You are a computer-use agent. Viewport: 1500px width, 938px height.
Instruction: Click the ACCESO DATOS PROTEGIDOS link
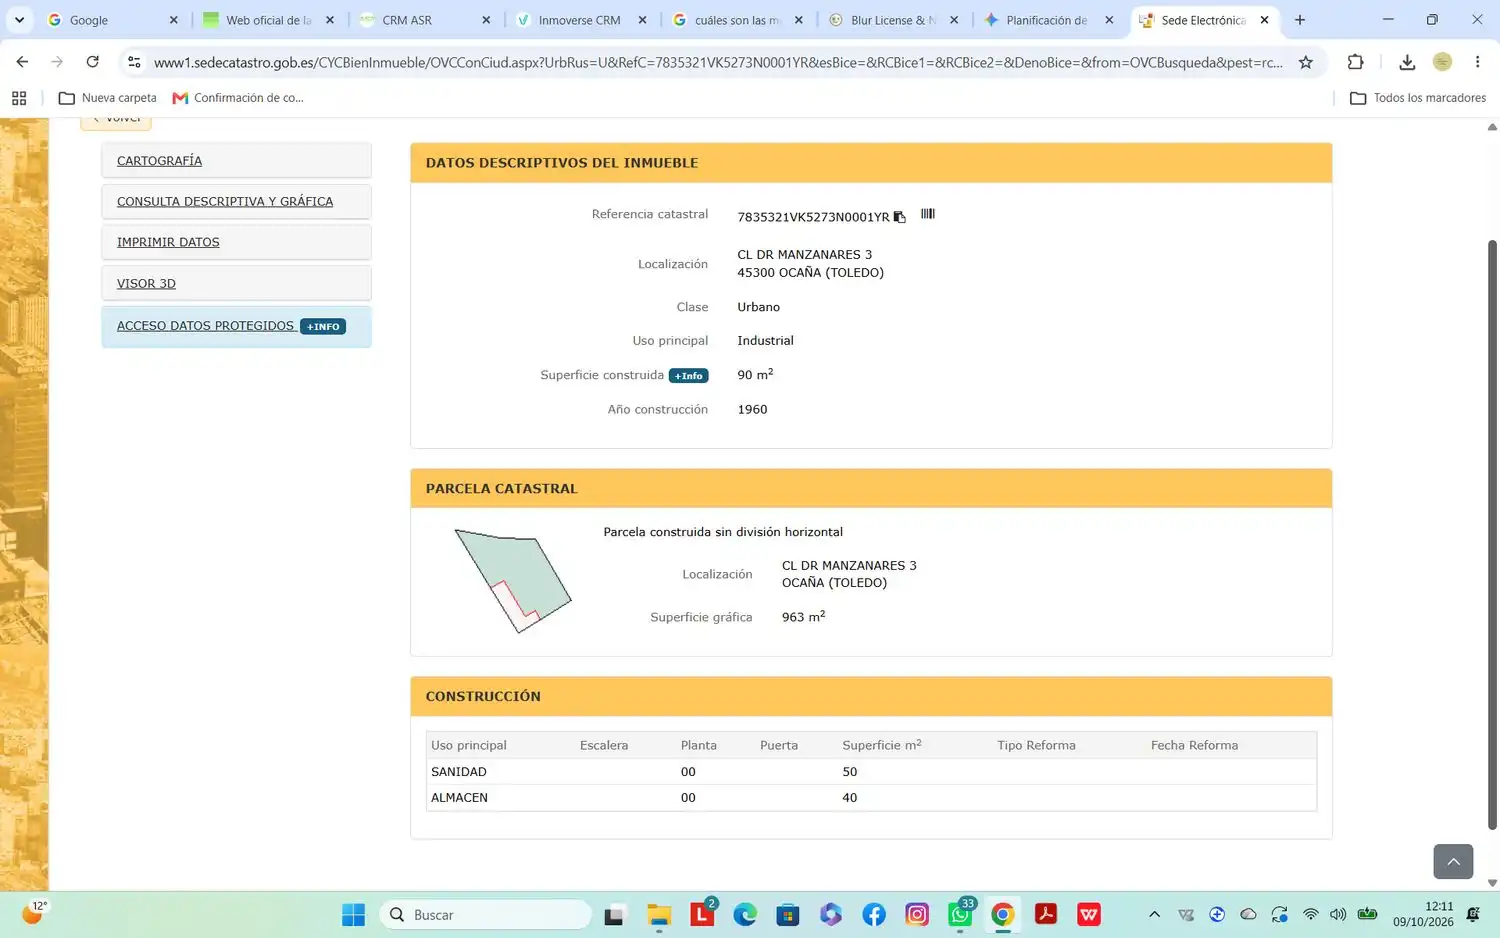pyautogui.click(x=205, y=326)
